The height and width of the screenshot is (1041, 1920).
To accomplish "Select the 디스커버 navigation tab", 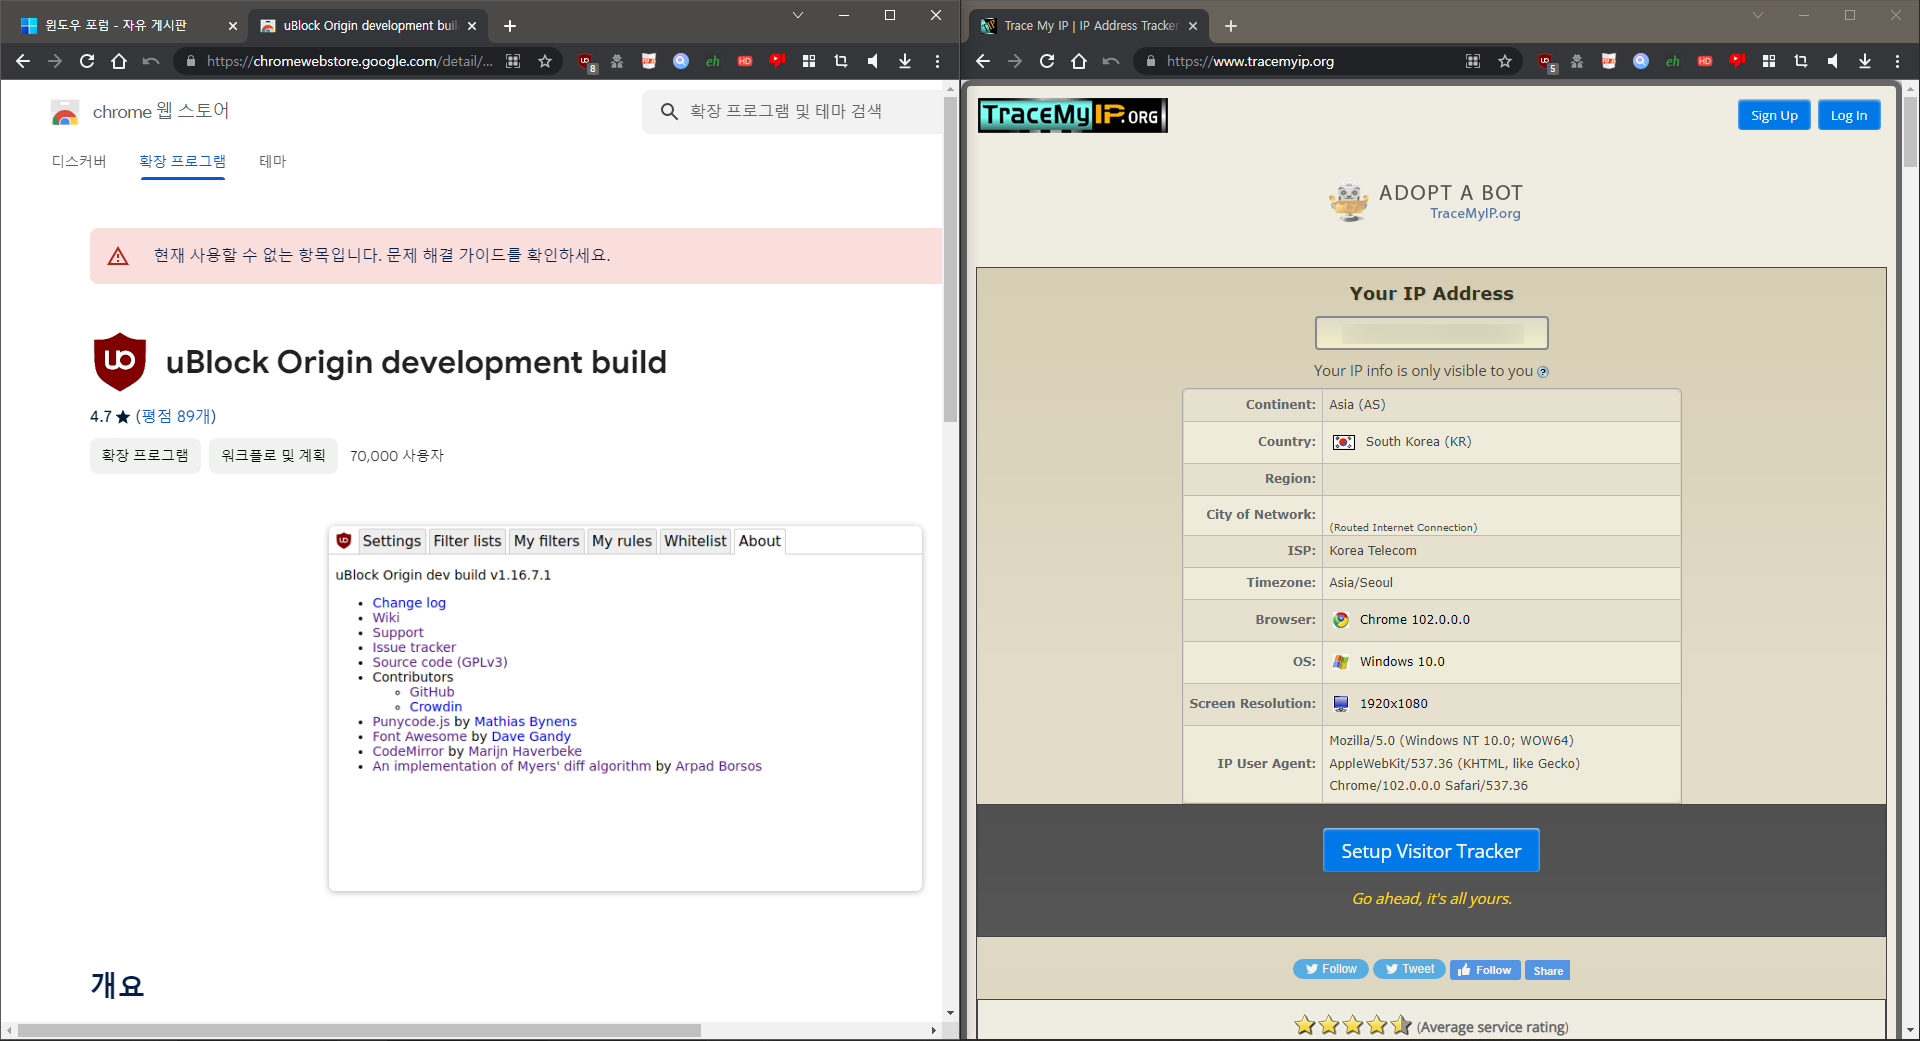I will [79, 161].
